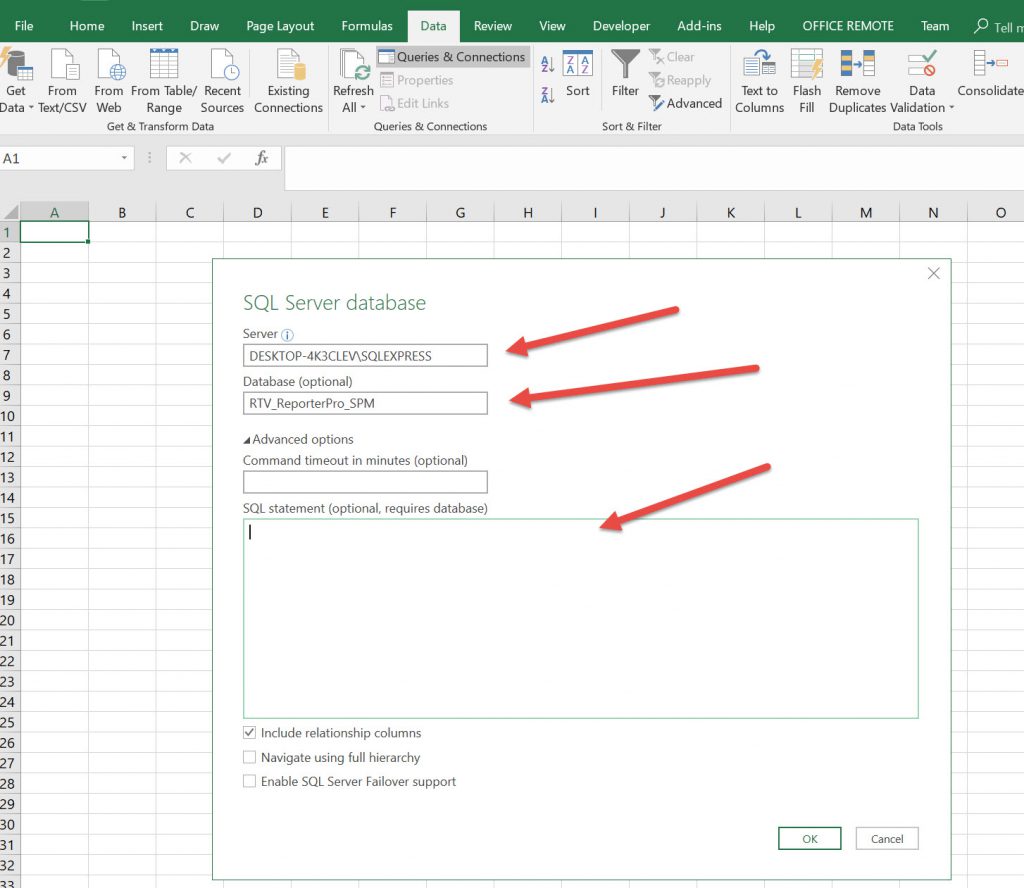Switch to the Formulas tab
This screenshot has width=1024, height=888.
367,26
